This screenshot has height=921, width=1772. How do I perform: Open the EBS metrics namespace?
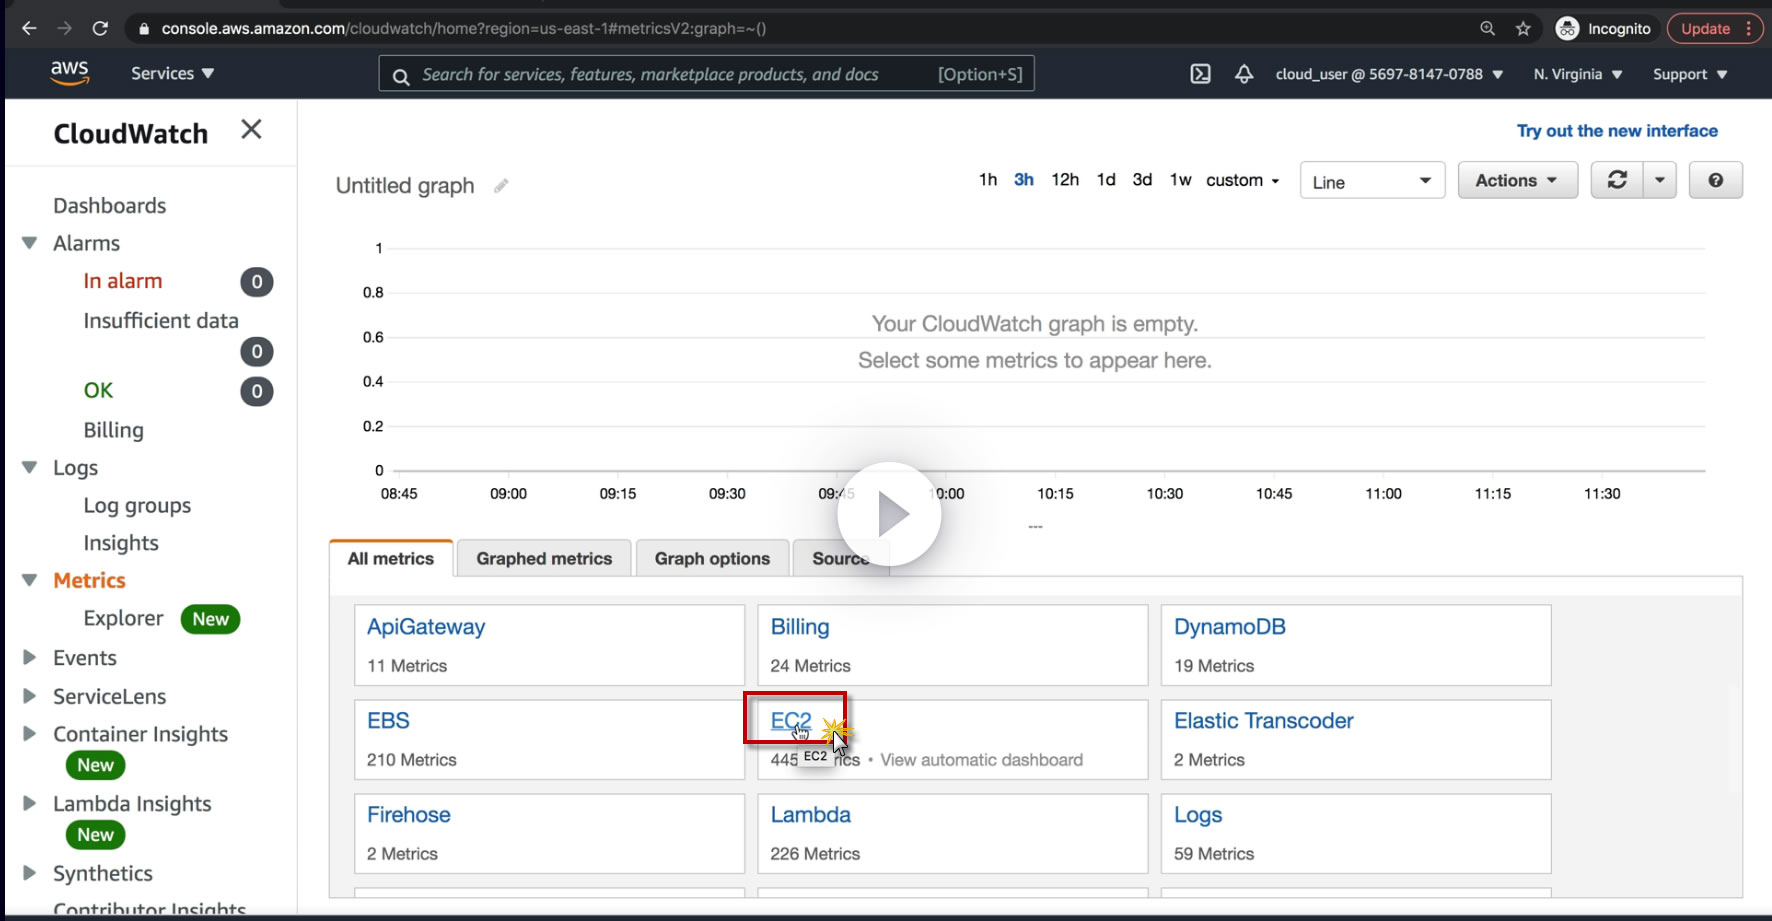[388, 721]
